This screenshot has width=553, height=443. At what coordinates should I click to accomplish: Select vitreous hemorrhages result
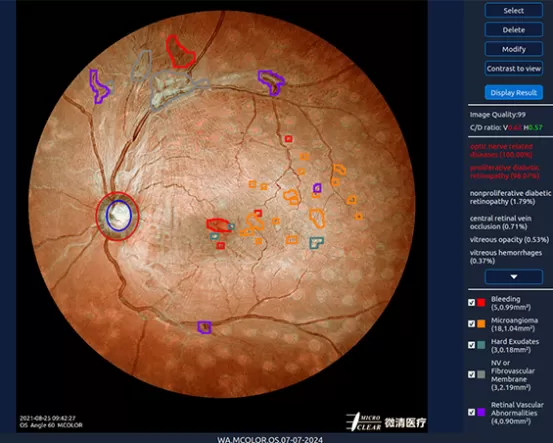pyautogui.click(x=506, y=257)
